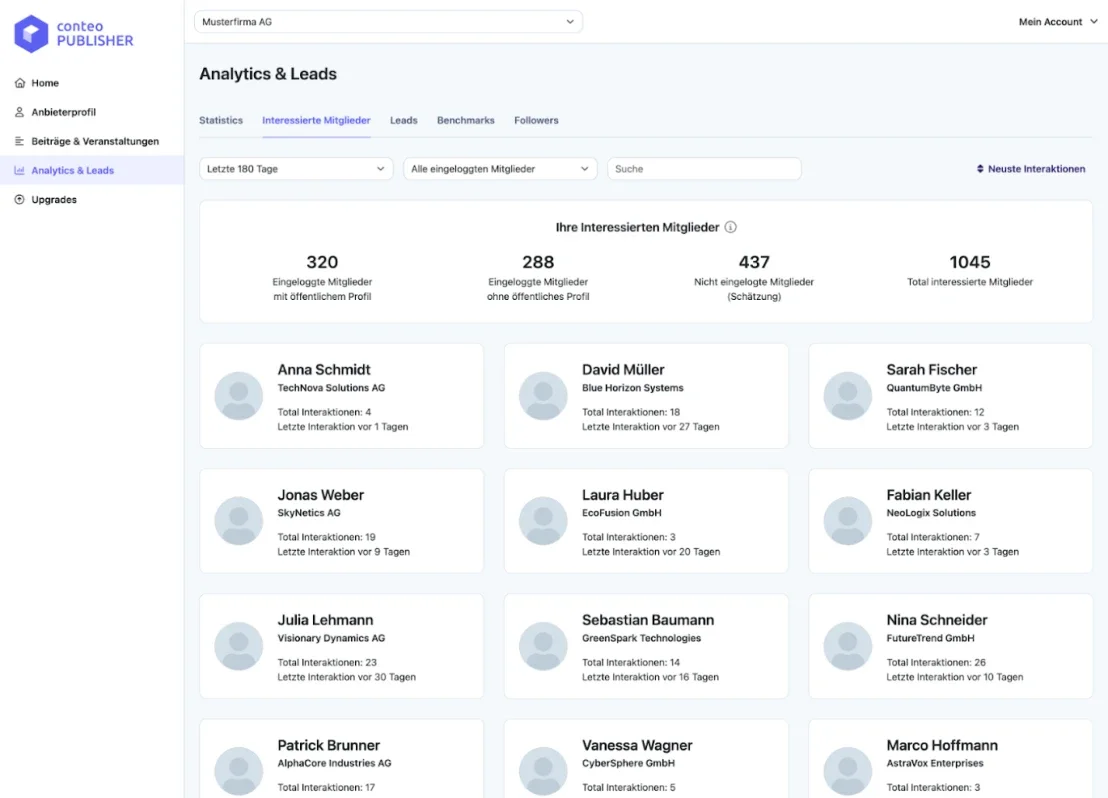Open Anna Schmidt's member card
The height and width of the screenshot is (798, 1108).
(x=341, y=396)
